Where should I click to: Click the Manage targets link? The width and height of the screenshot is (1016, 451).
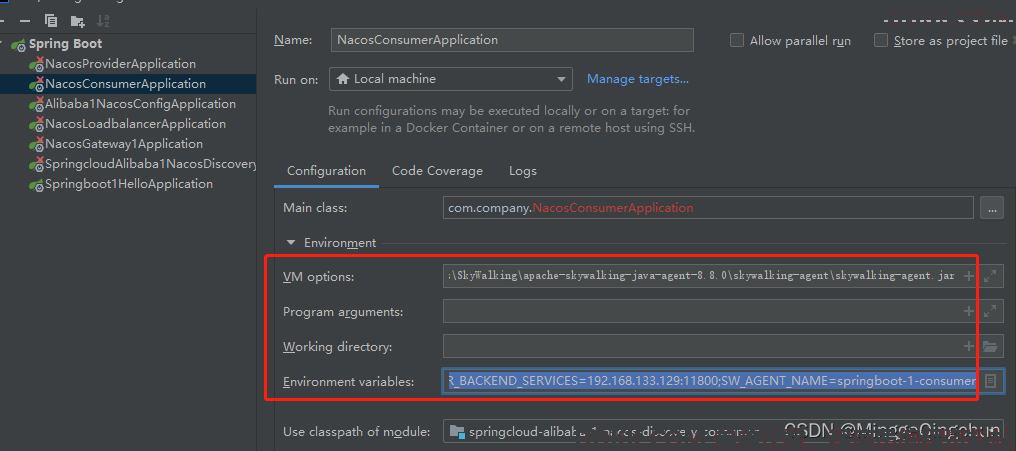(x=638, y=79)
